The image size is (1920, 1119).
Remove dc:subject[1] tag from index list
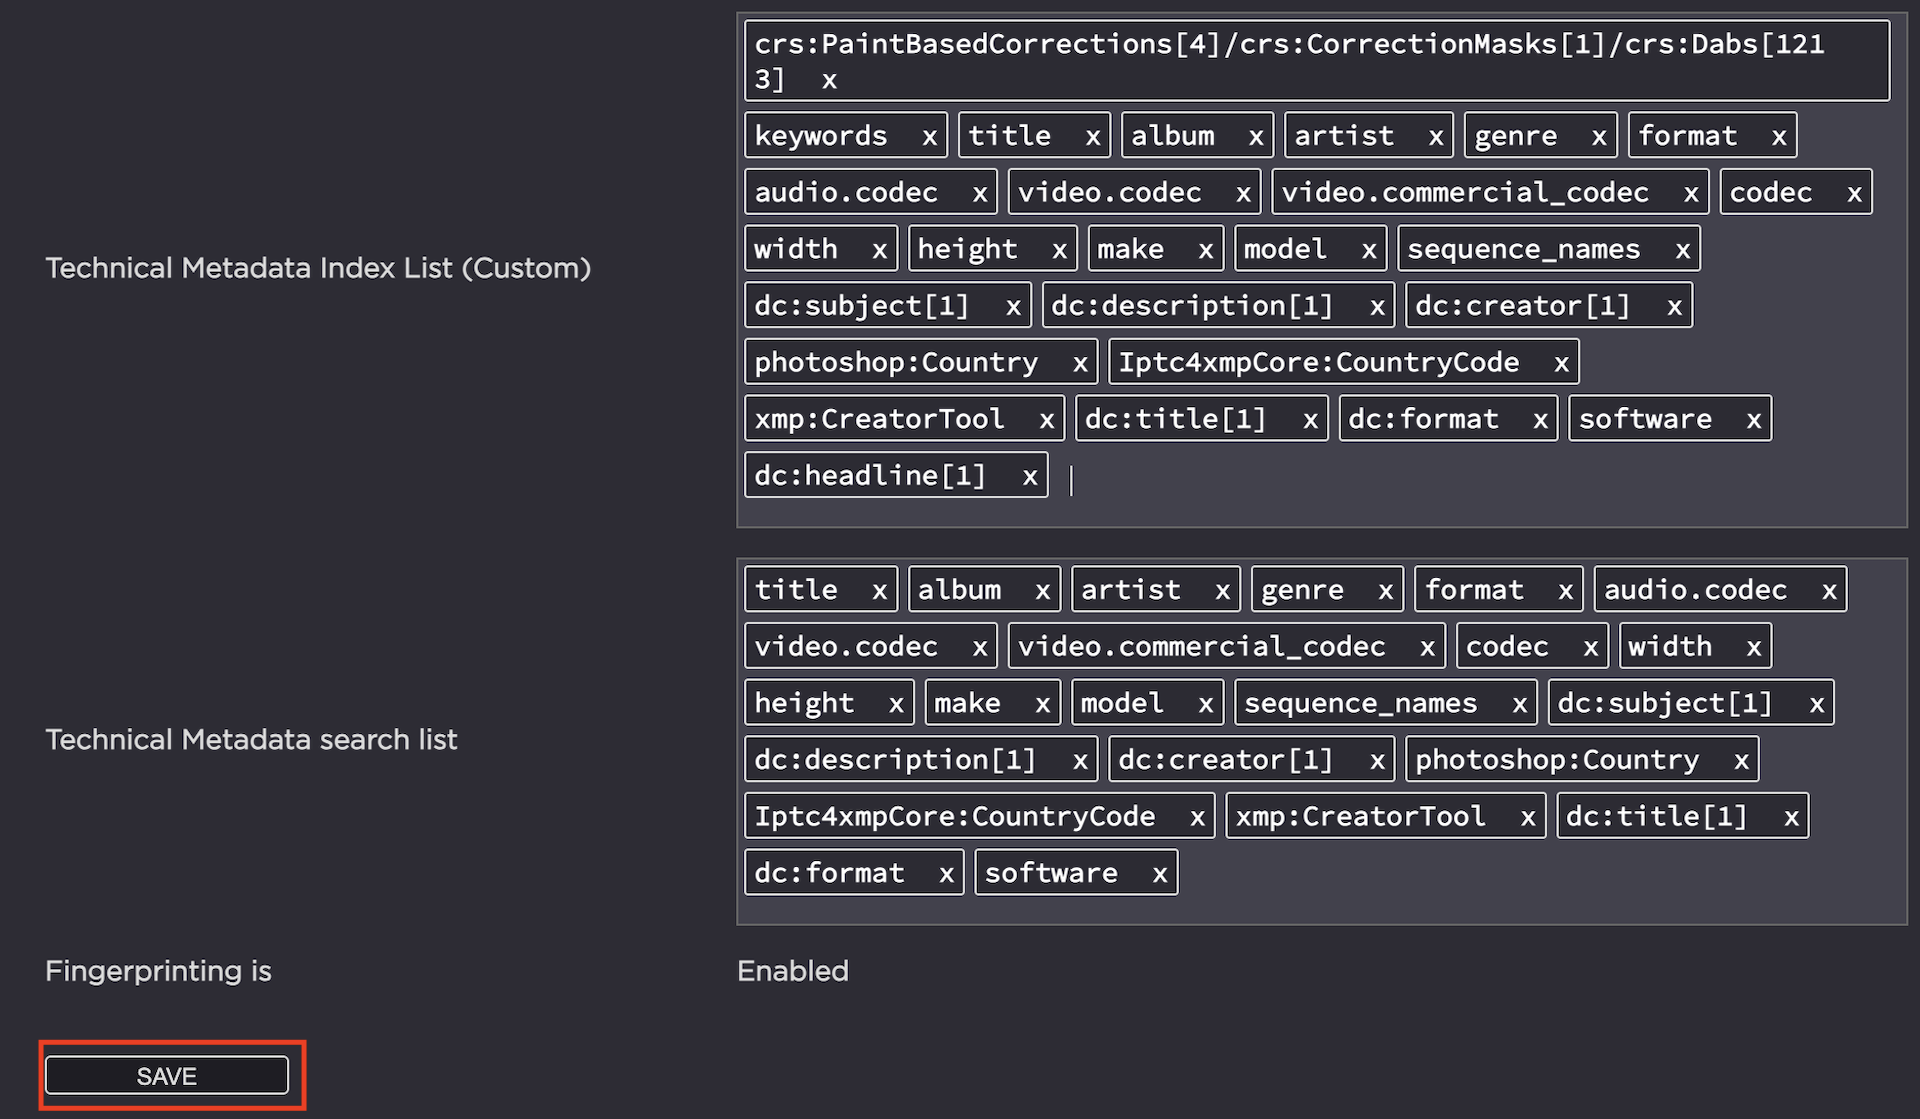tap(1012, 307)
